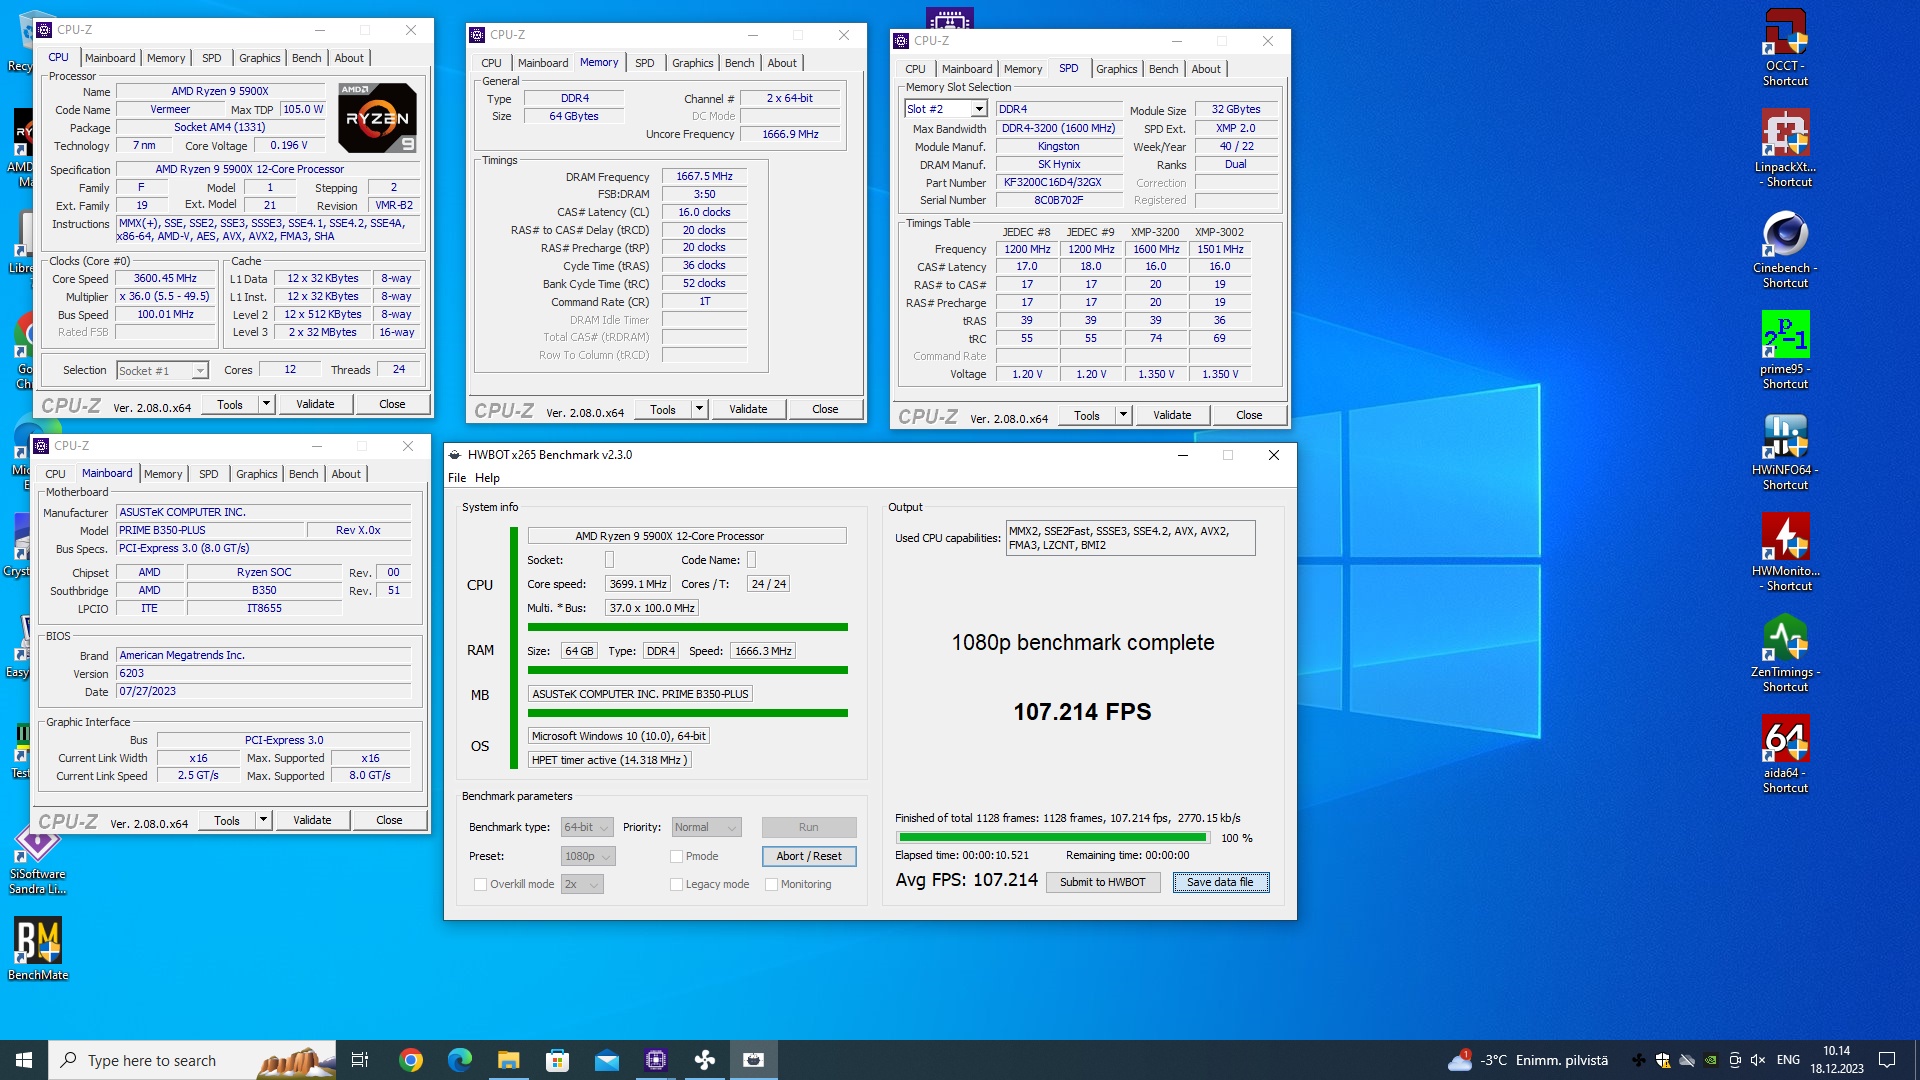Viewport: 1920px width, 1080px height.
Task: Click Save data file button
Action: (1220, 882)
